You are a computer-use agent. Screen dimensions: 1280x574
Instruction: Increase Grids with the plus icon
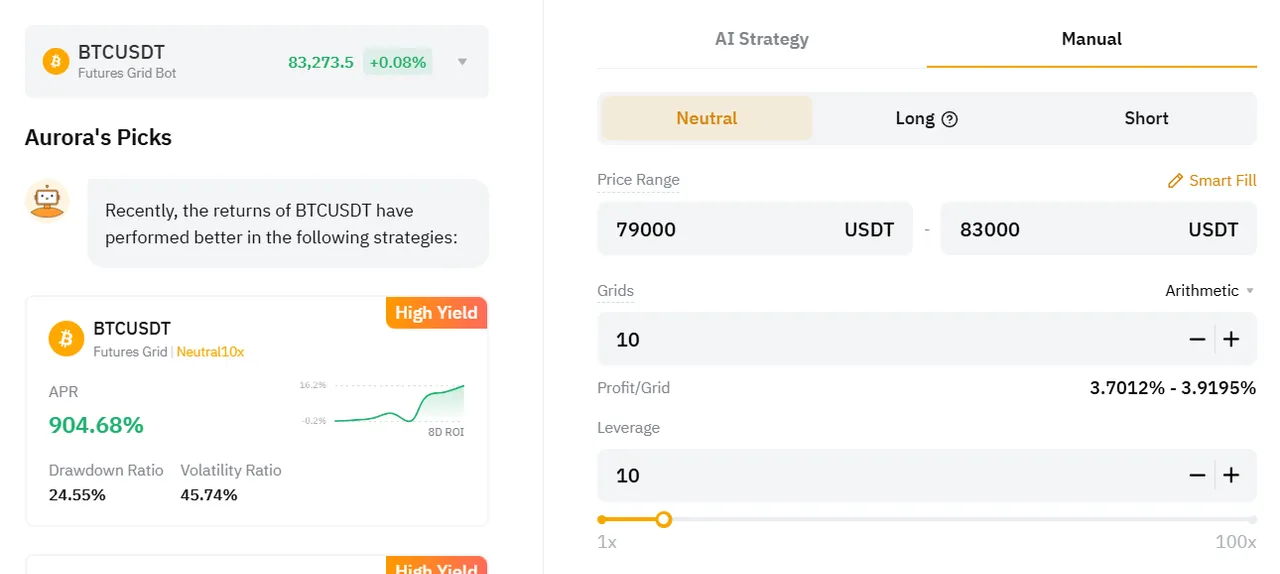tap(1231, 339)
